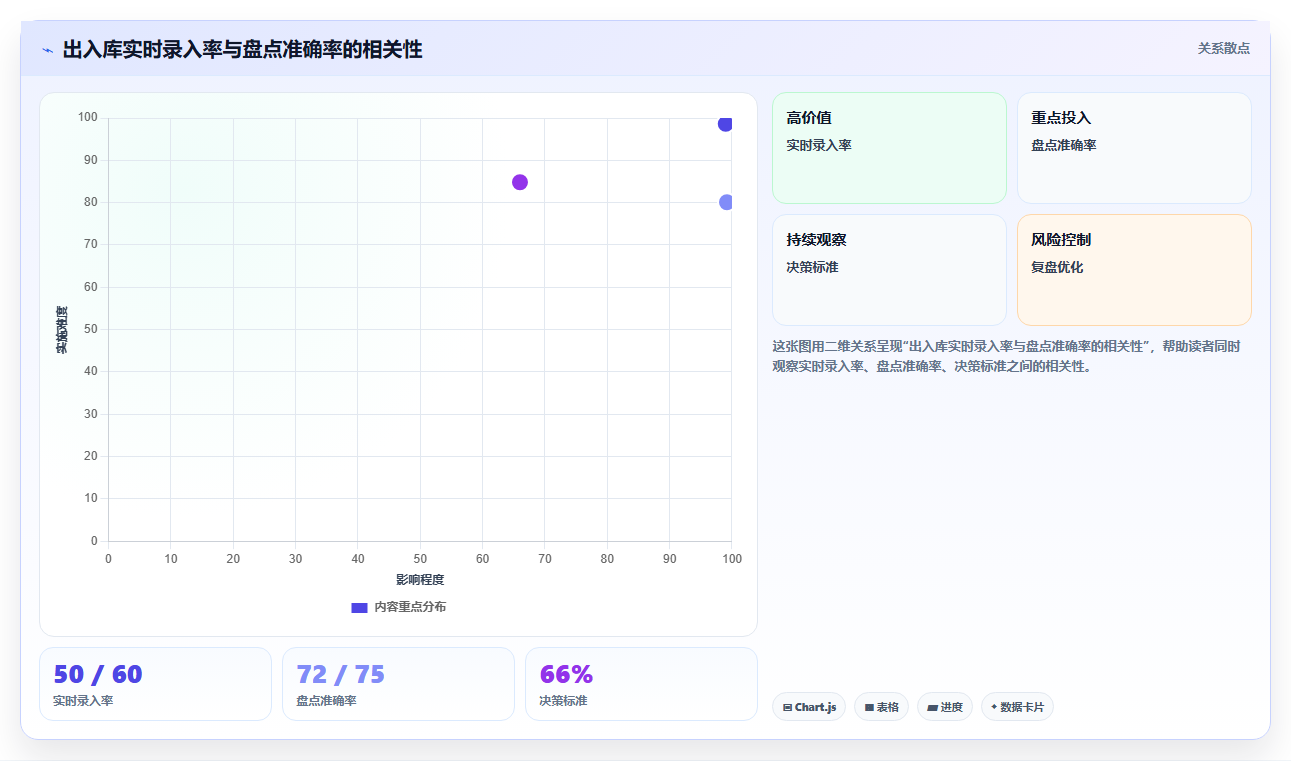Click the Chart.js tag

809,707
